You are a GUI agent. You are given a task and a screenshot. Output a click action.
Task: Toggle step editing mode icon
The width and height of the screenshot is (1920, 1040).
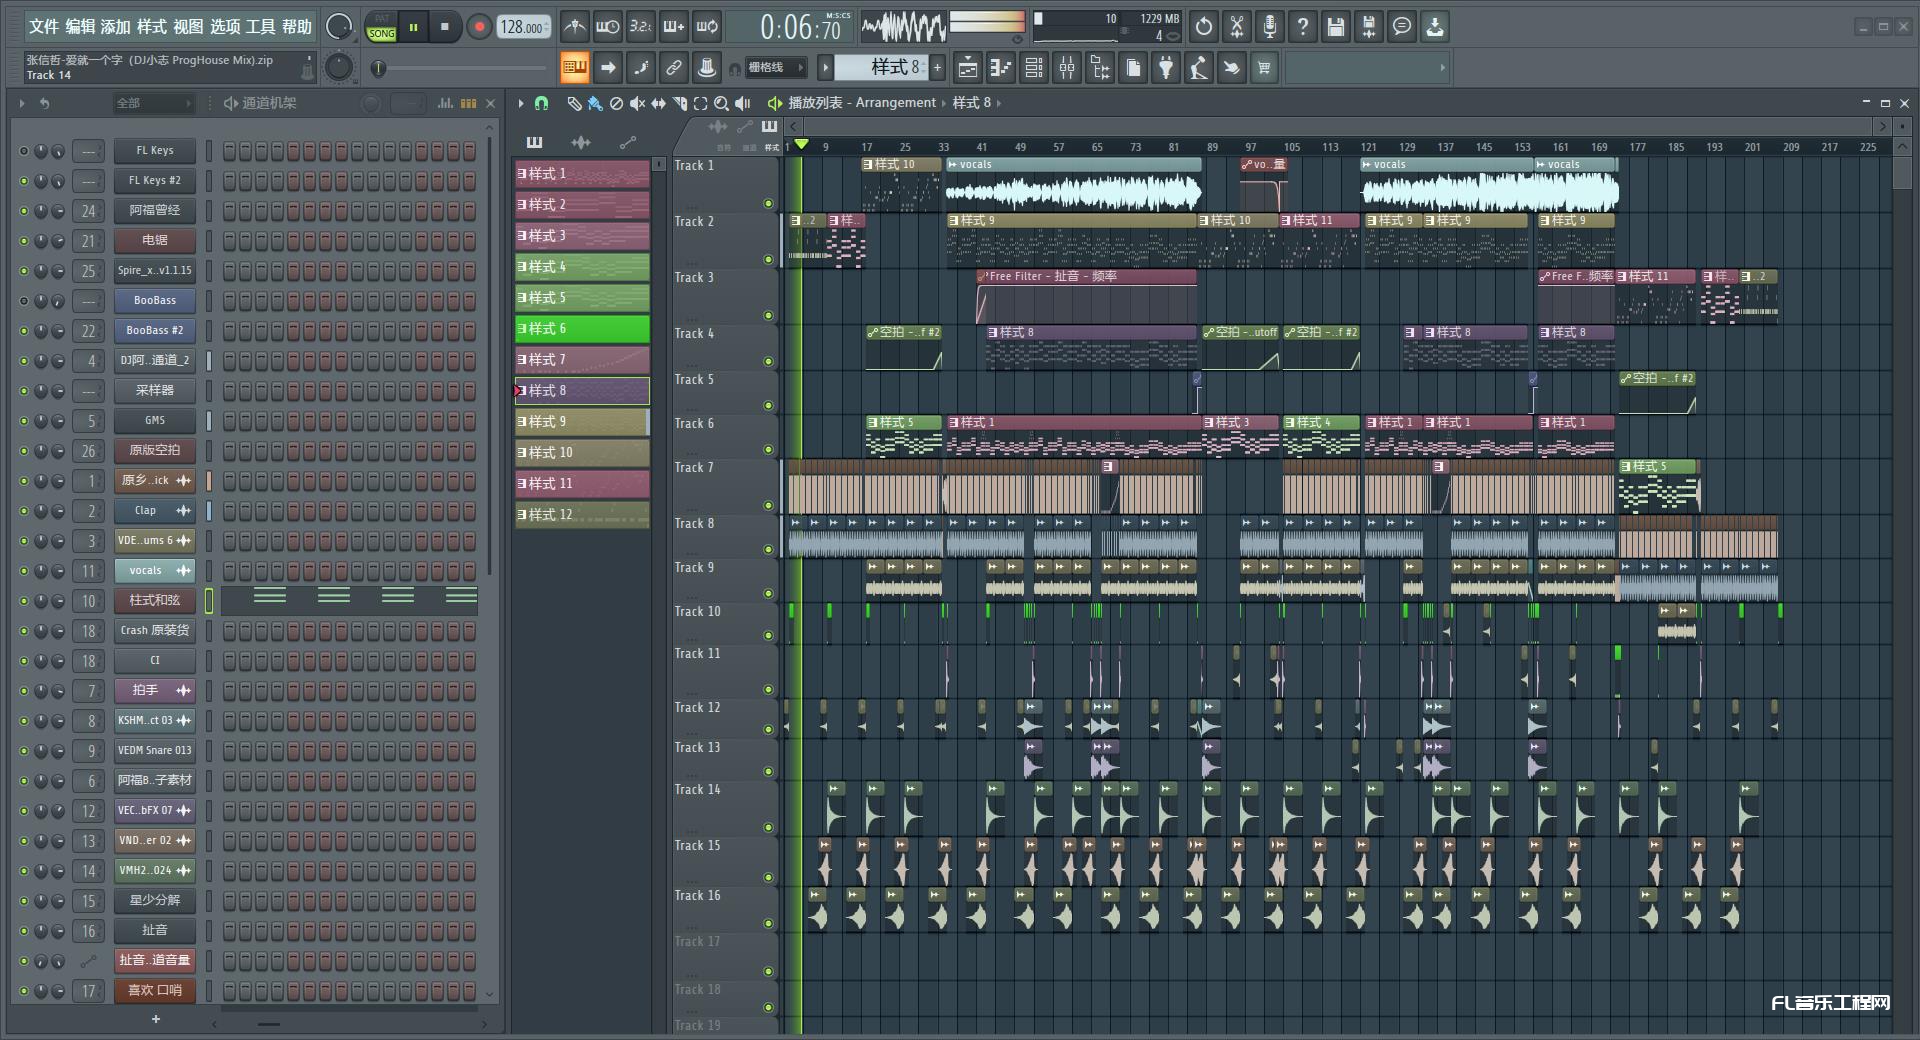641,68
